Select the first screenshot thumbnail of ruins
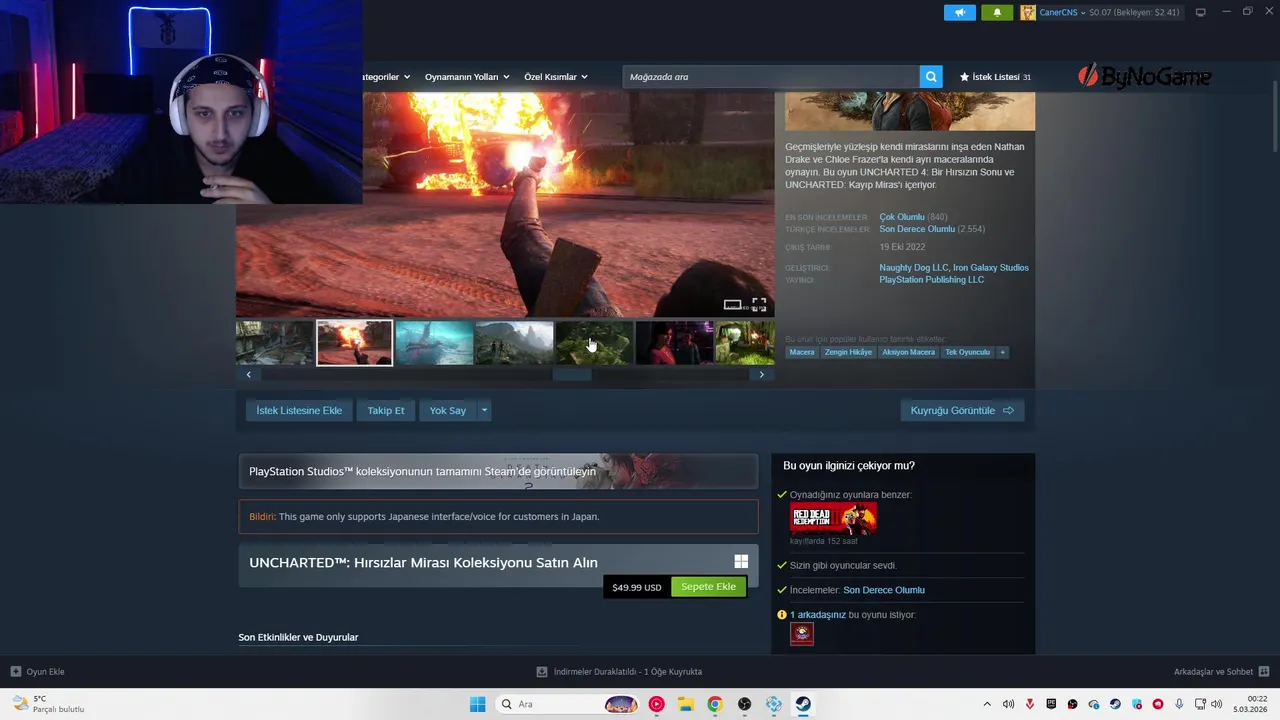Viewport: 1280px width, 720px height. [x=275, y=343]
